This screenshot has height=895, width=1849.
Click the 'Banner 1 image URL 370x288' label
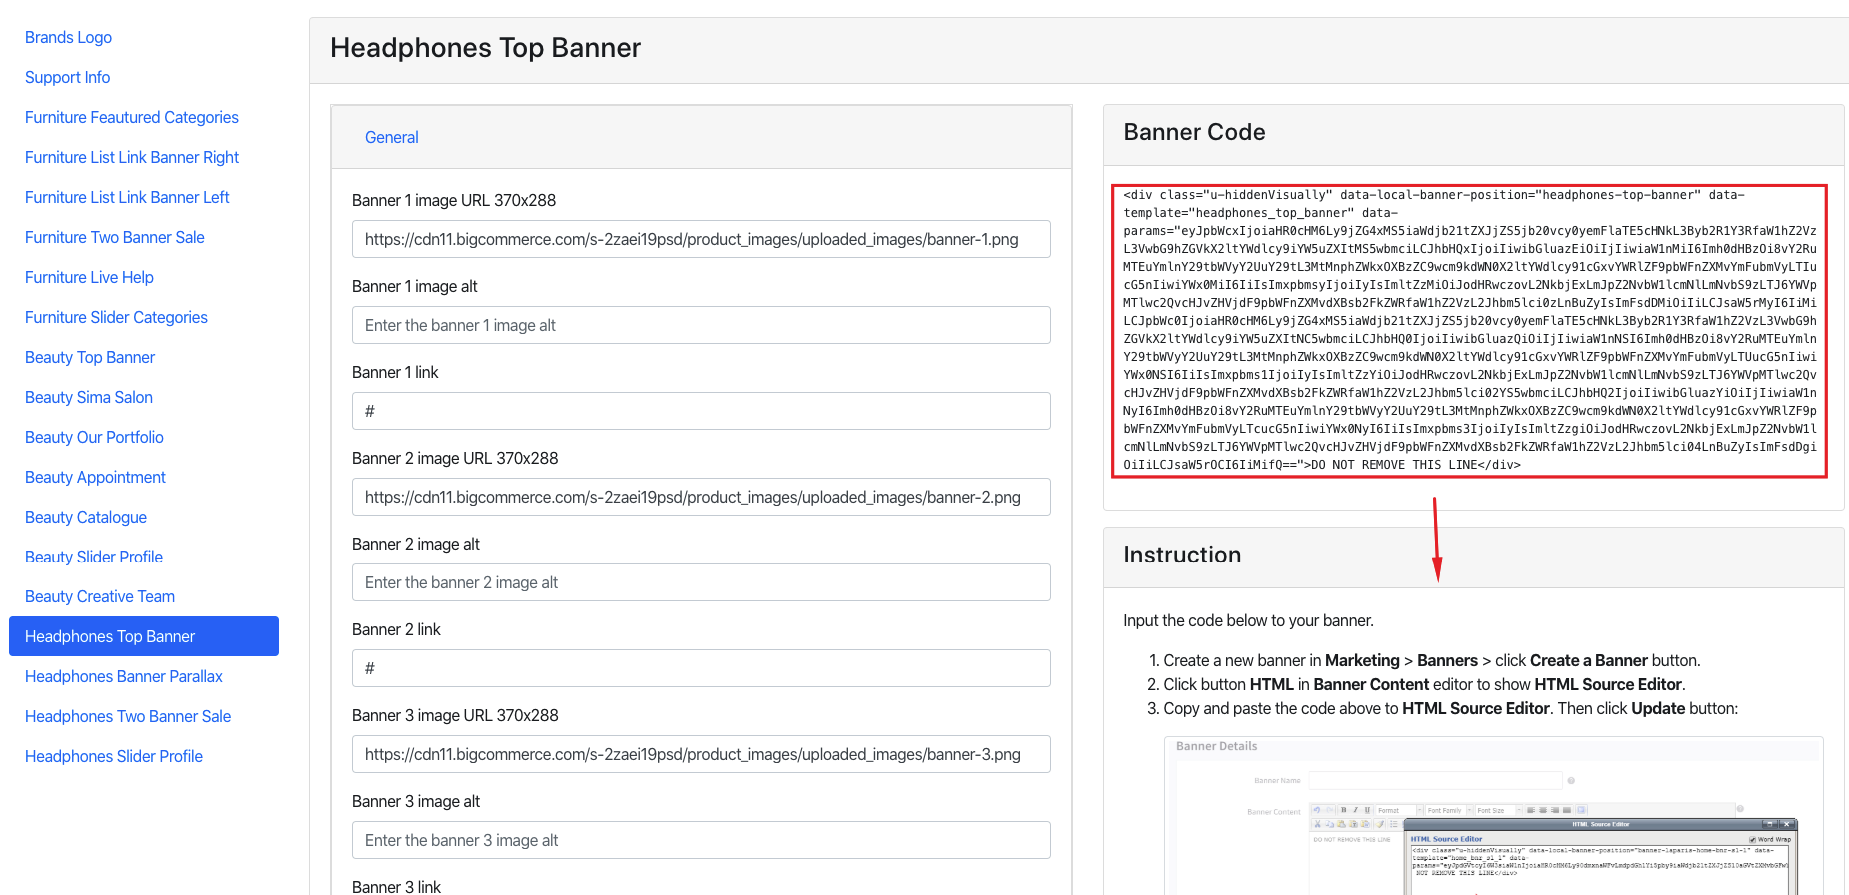(x=454, y=200)
